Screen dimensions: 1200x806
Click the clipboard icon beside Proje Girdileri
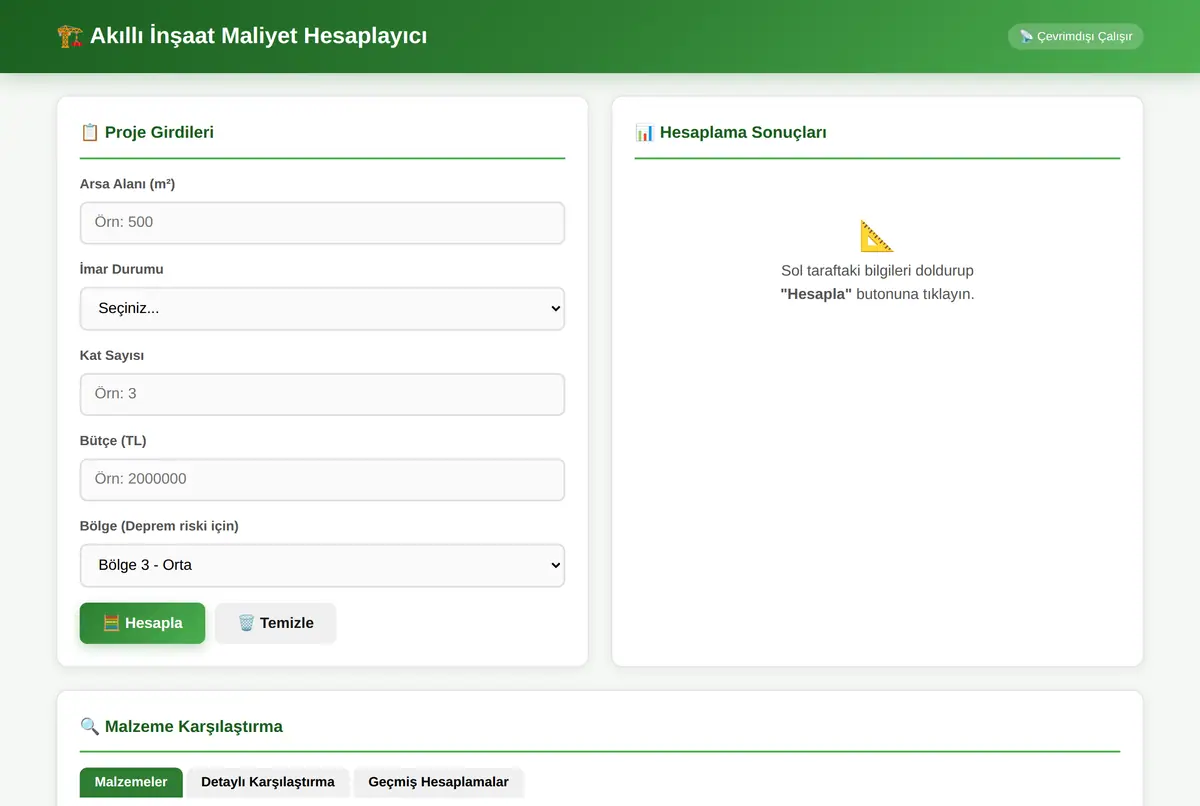(x=90, y=132)
